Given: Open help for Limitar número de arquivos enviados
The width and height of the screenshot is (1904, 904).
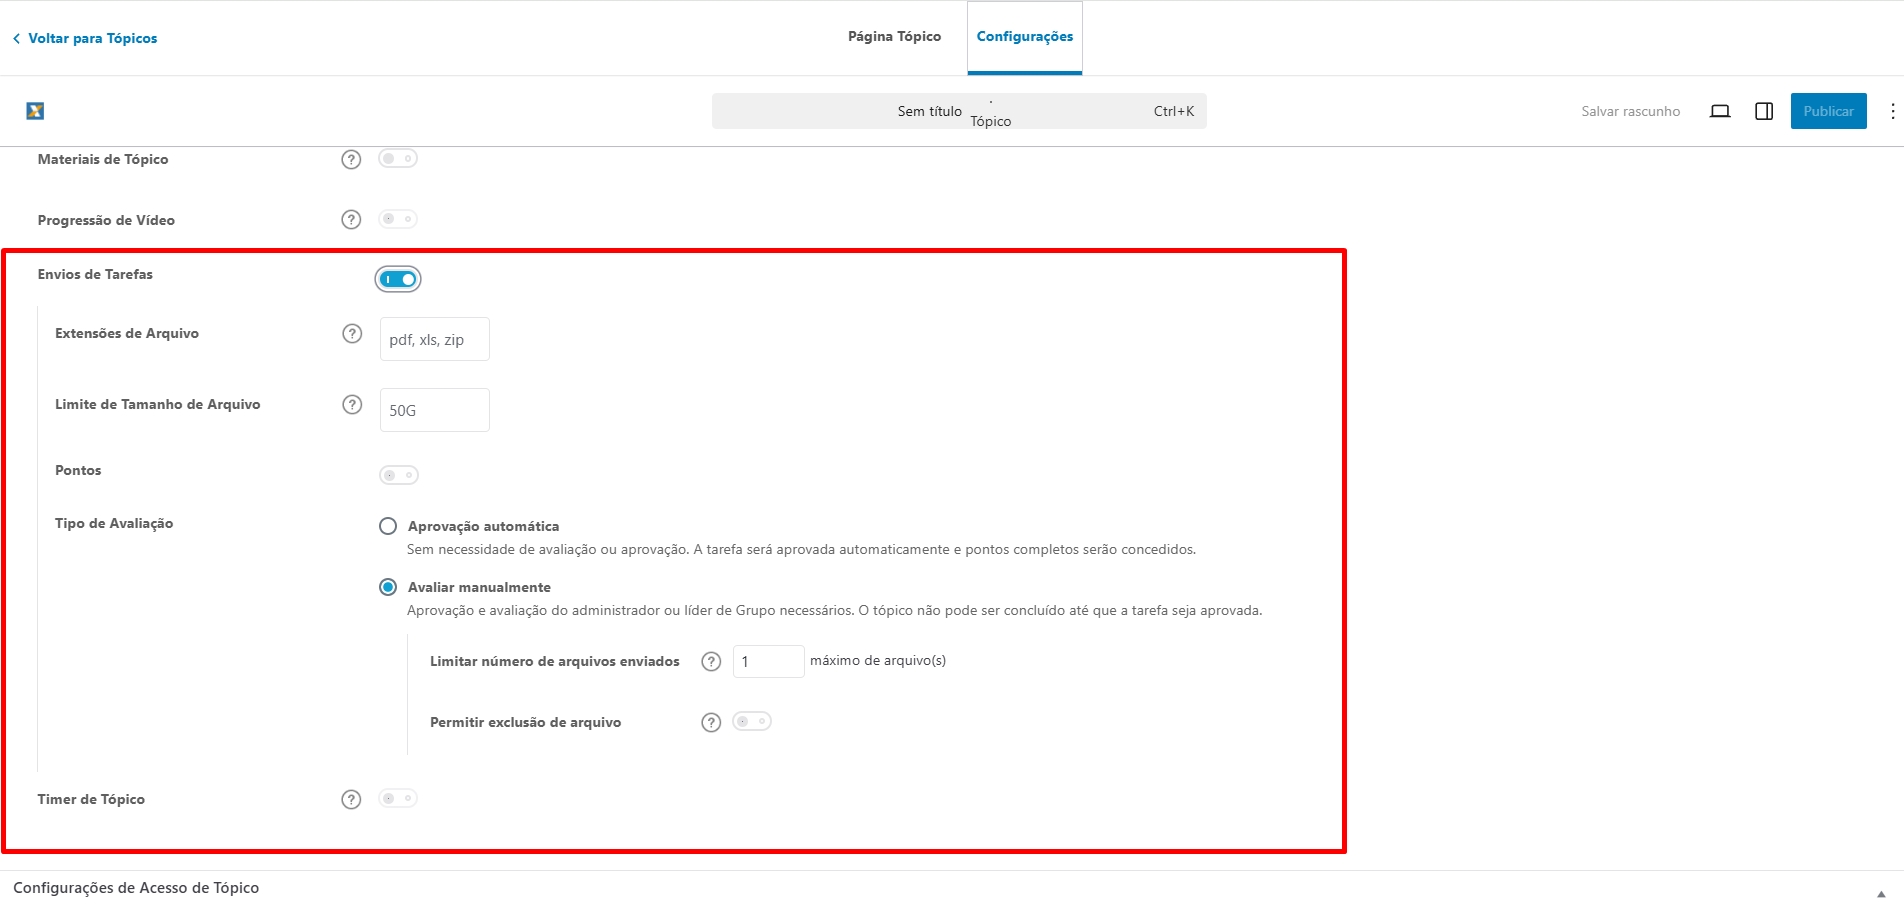Looking at the screenshot, I should point(711,662).
